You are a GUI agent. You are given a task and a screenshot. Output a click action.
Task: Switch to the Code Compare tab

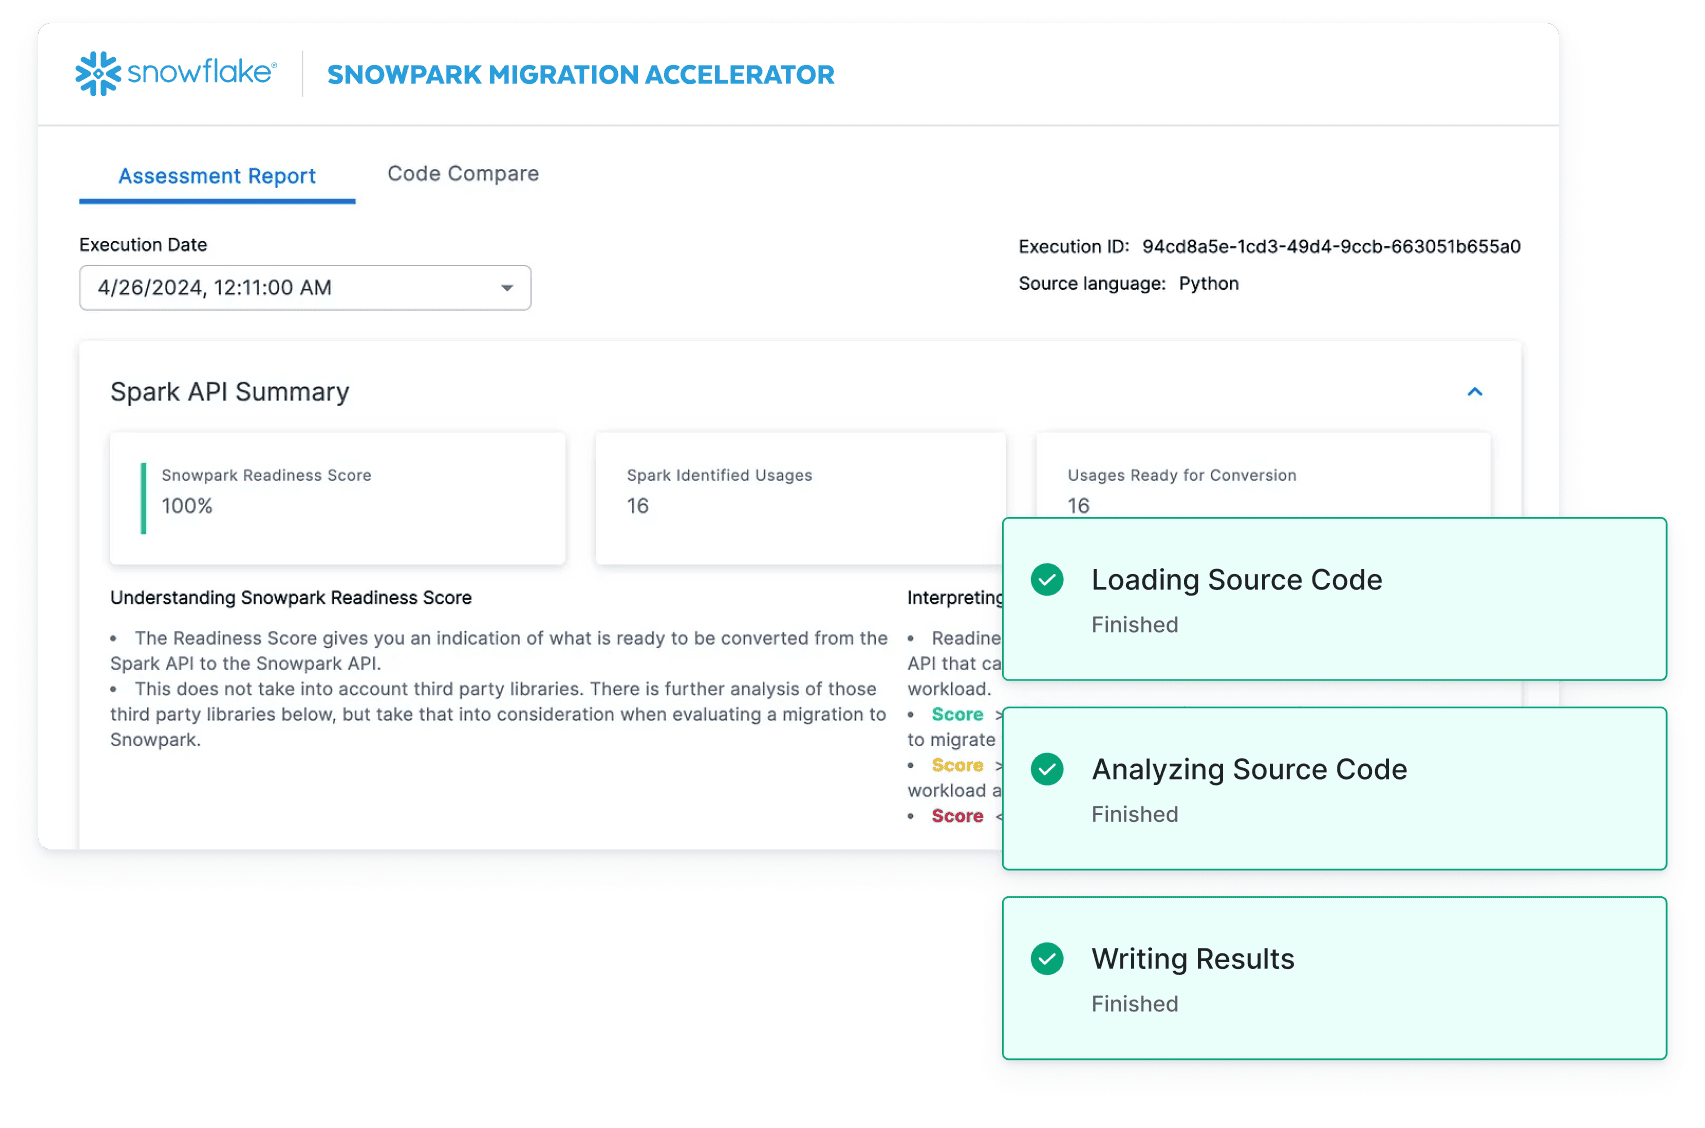462,173
